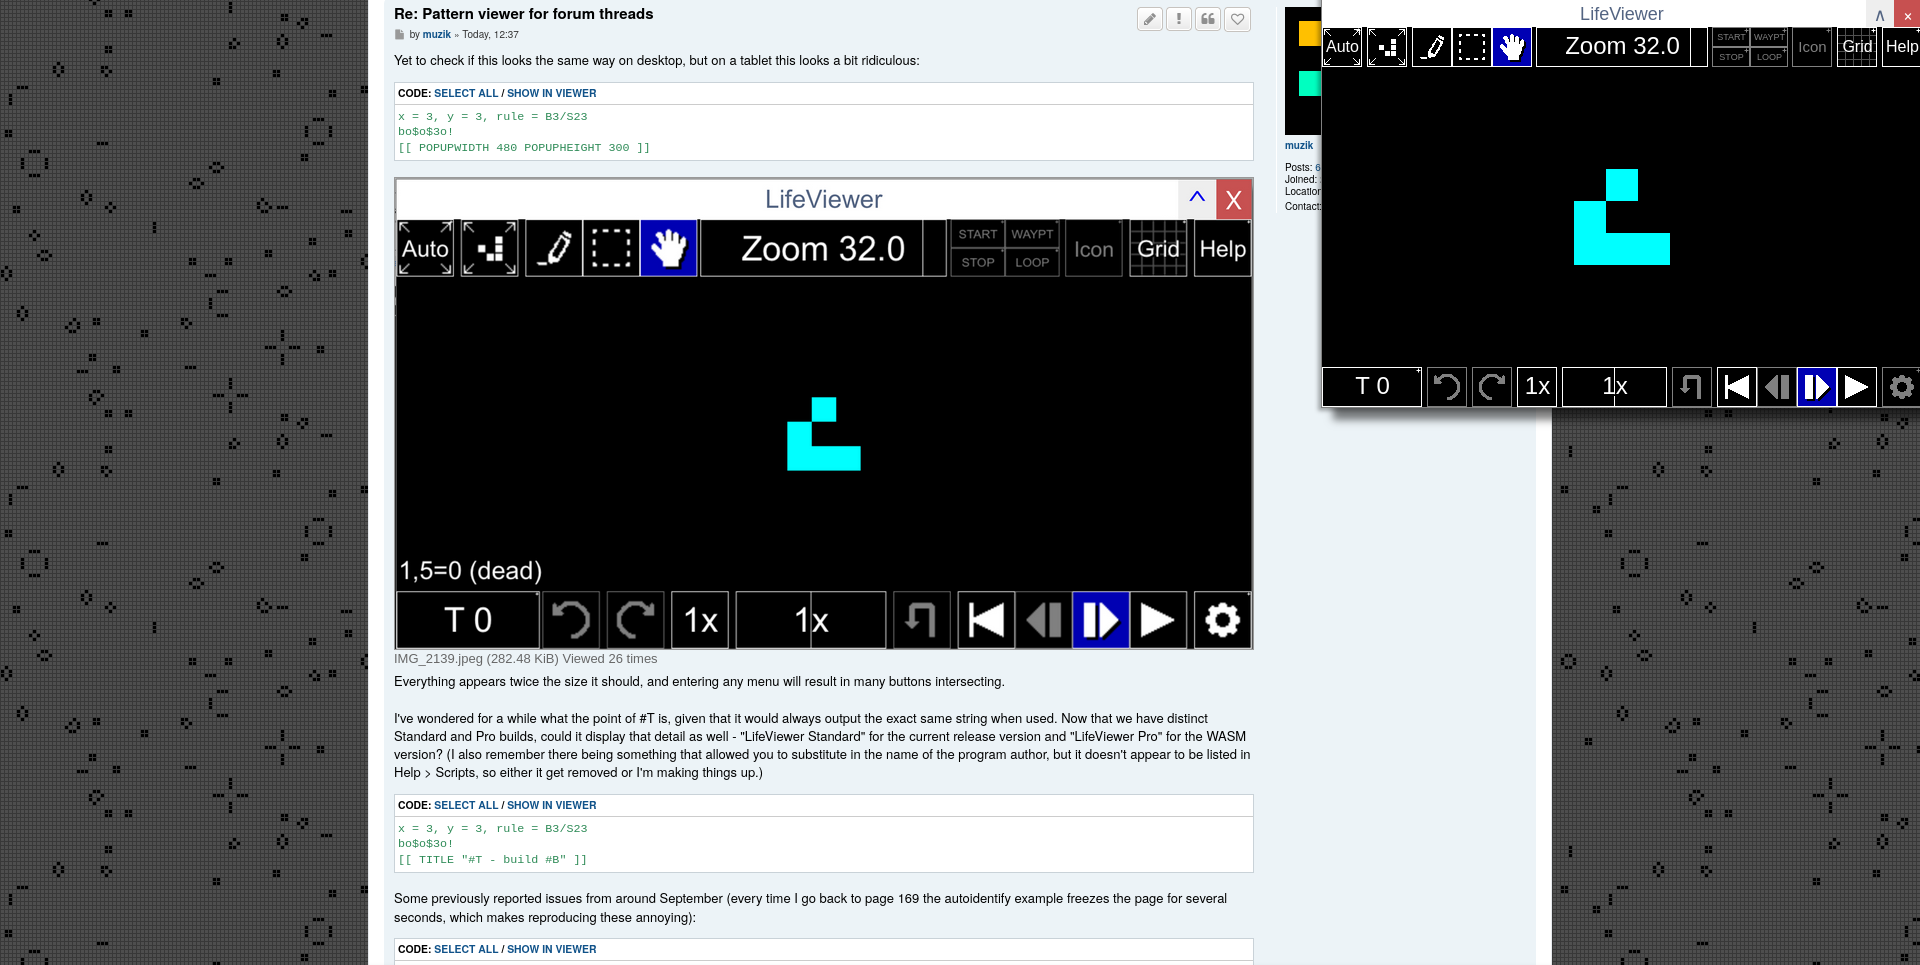Open muzik profile link in post byline
1920x965 pixels.
436,35
